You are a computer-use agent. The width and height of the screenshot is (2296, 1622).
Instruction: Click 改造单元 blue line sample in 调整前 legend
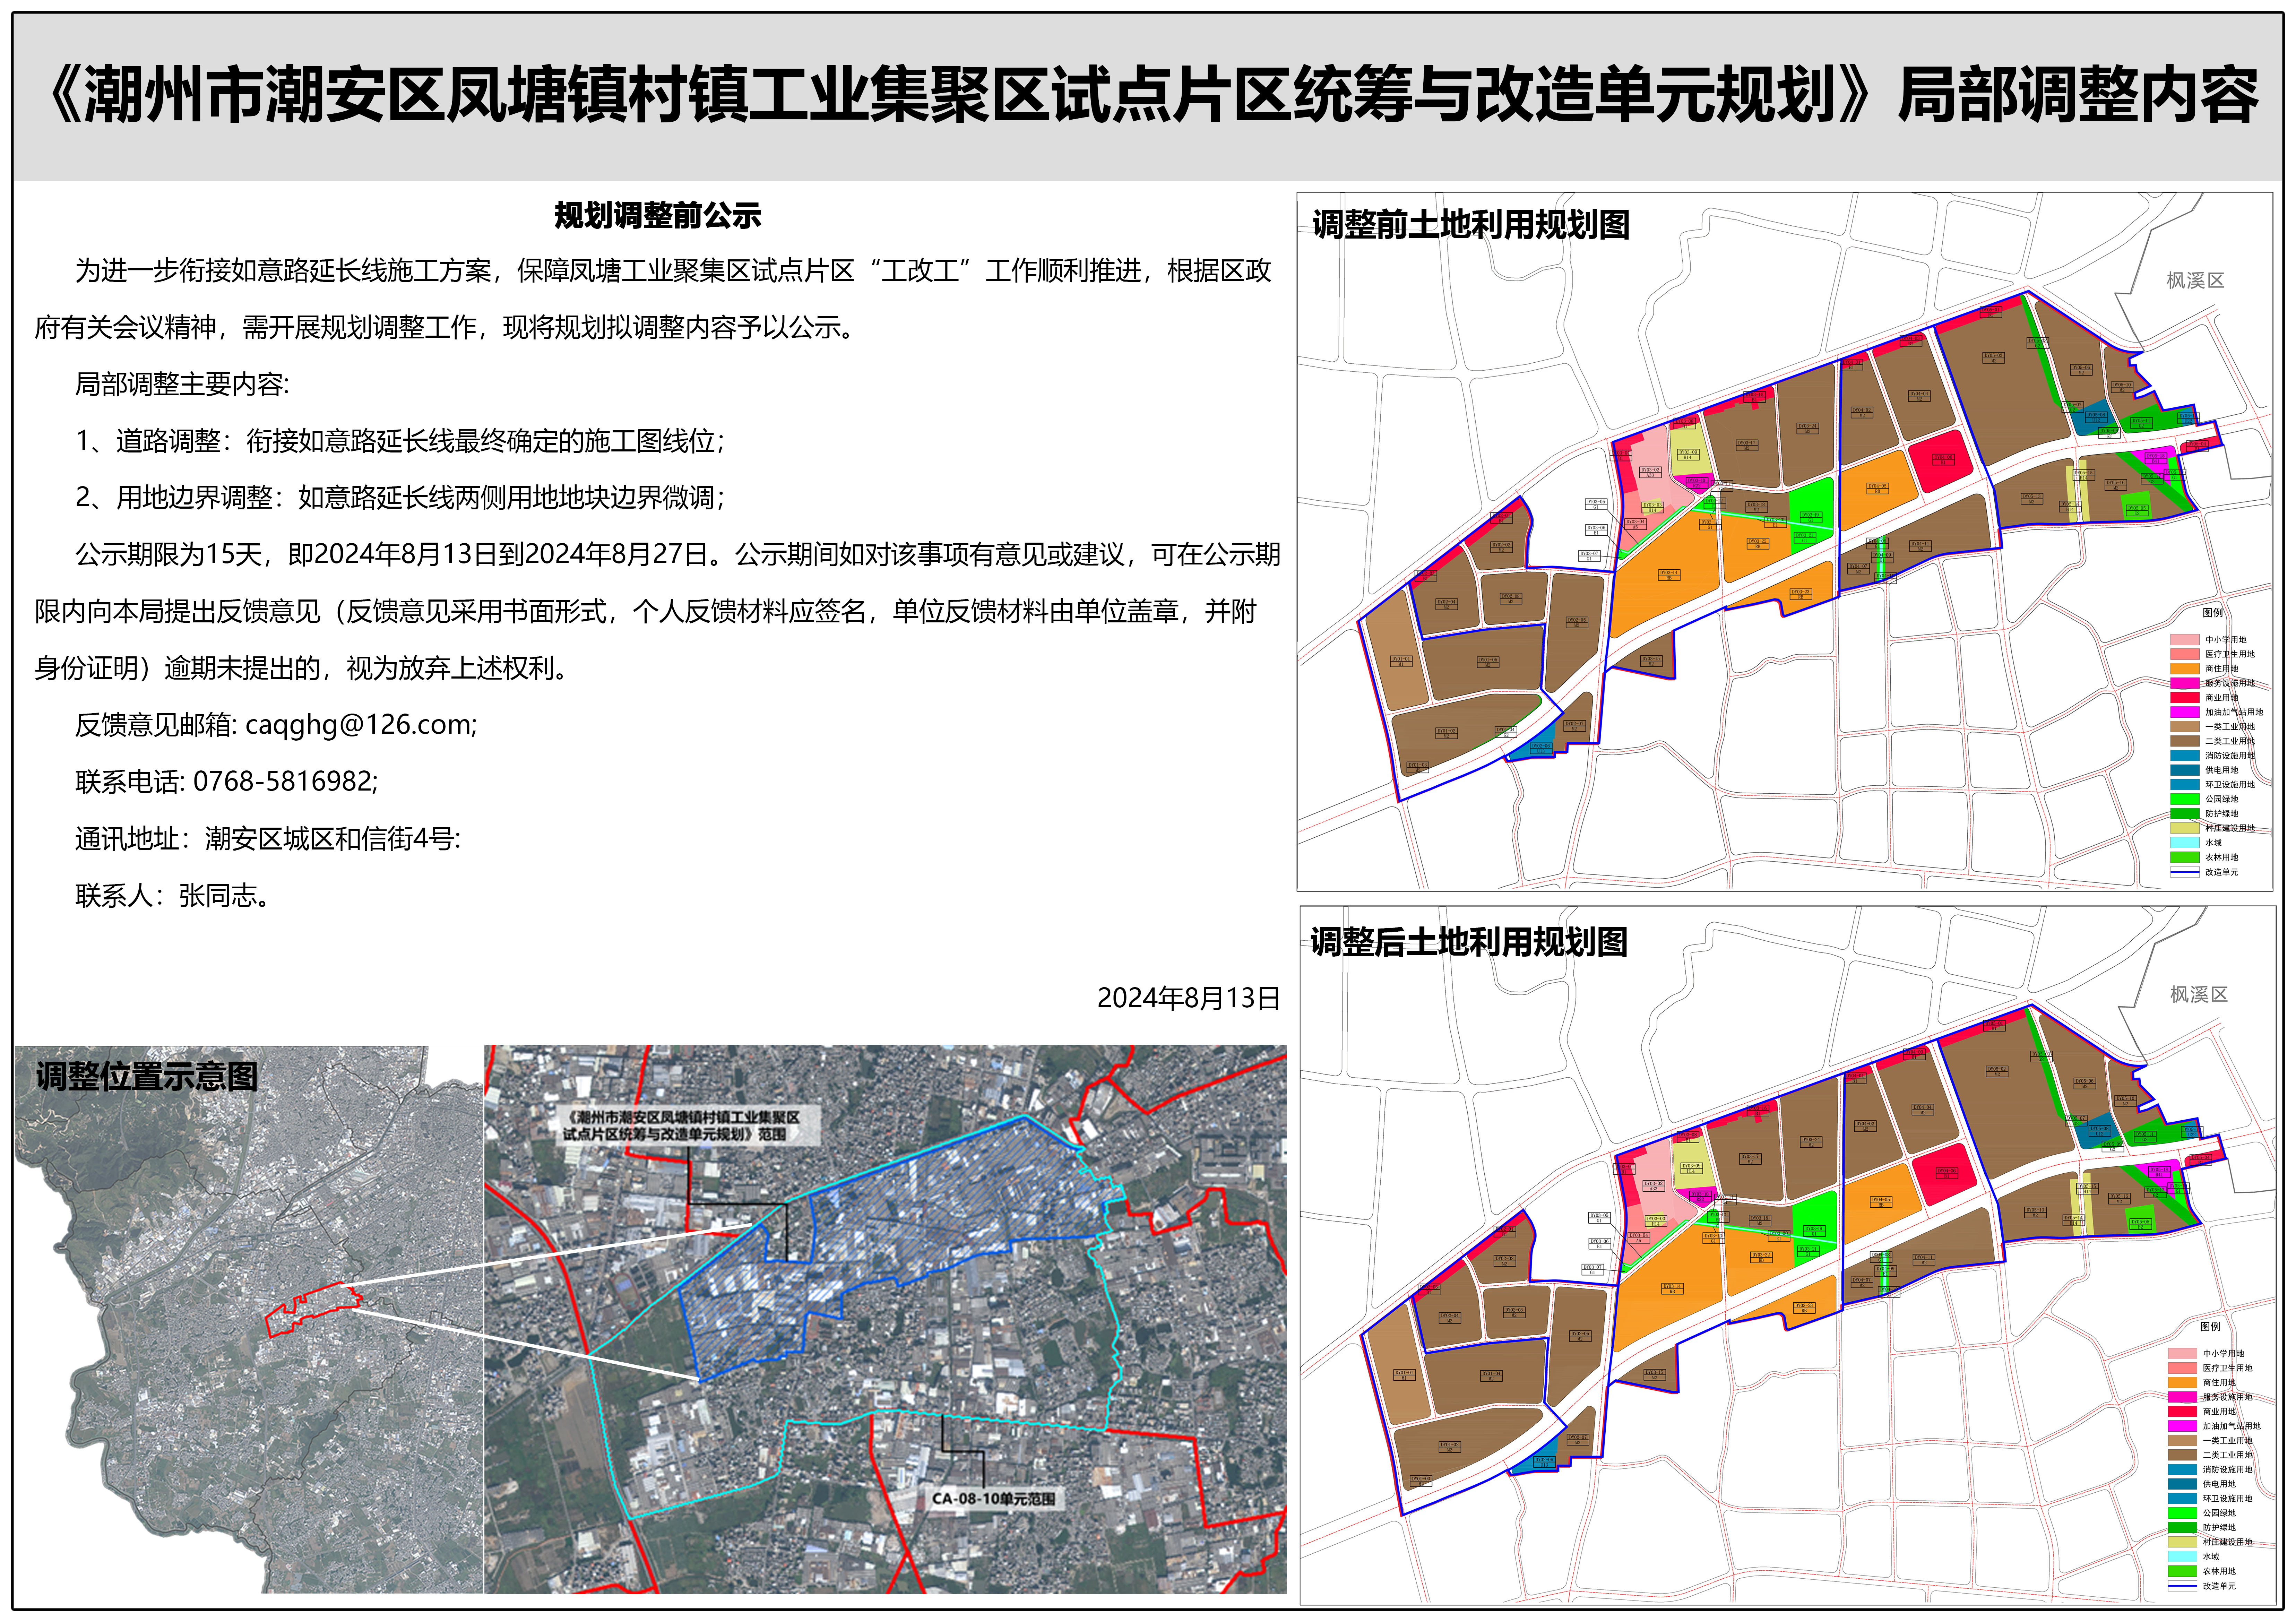point(2185,872)
